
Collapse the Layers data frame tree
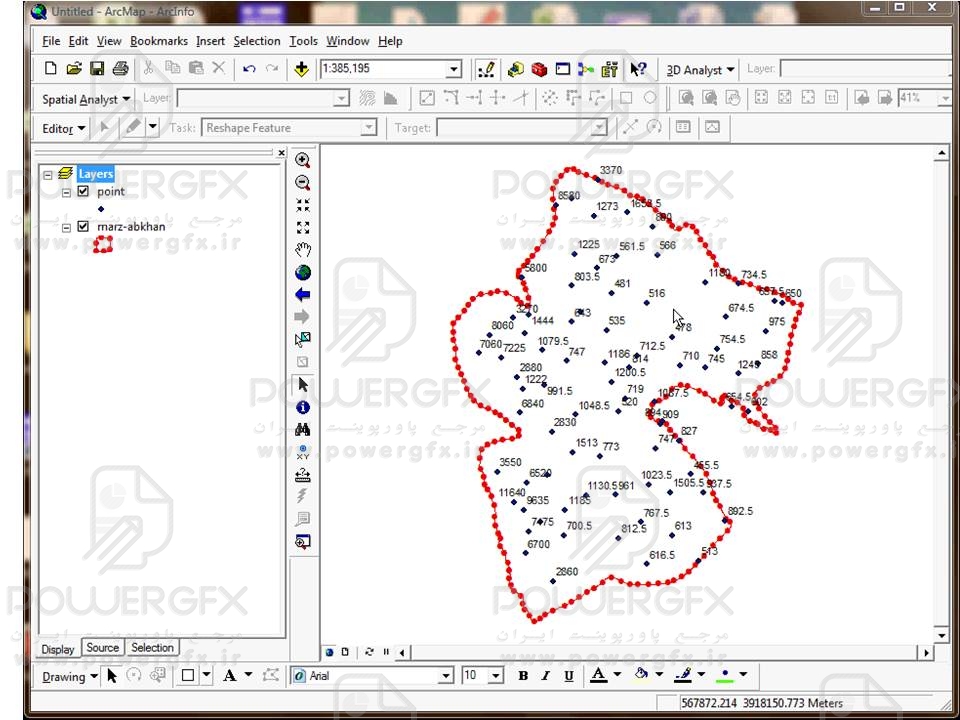click(47, 174)
